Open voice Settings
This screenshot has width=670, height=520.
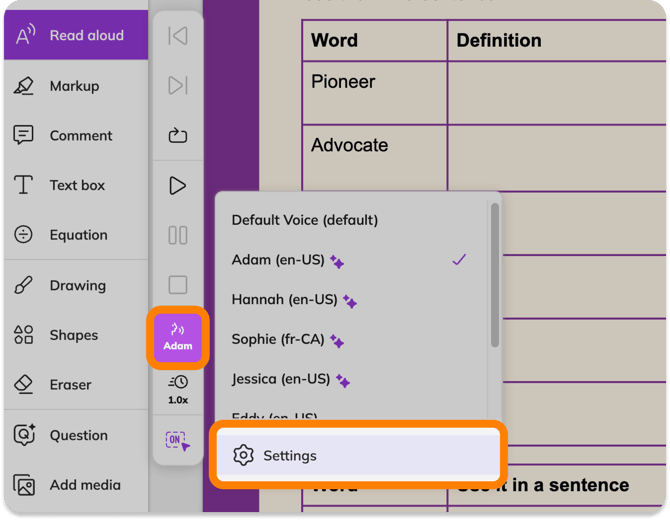[358, 455]
